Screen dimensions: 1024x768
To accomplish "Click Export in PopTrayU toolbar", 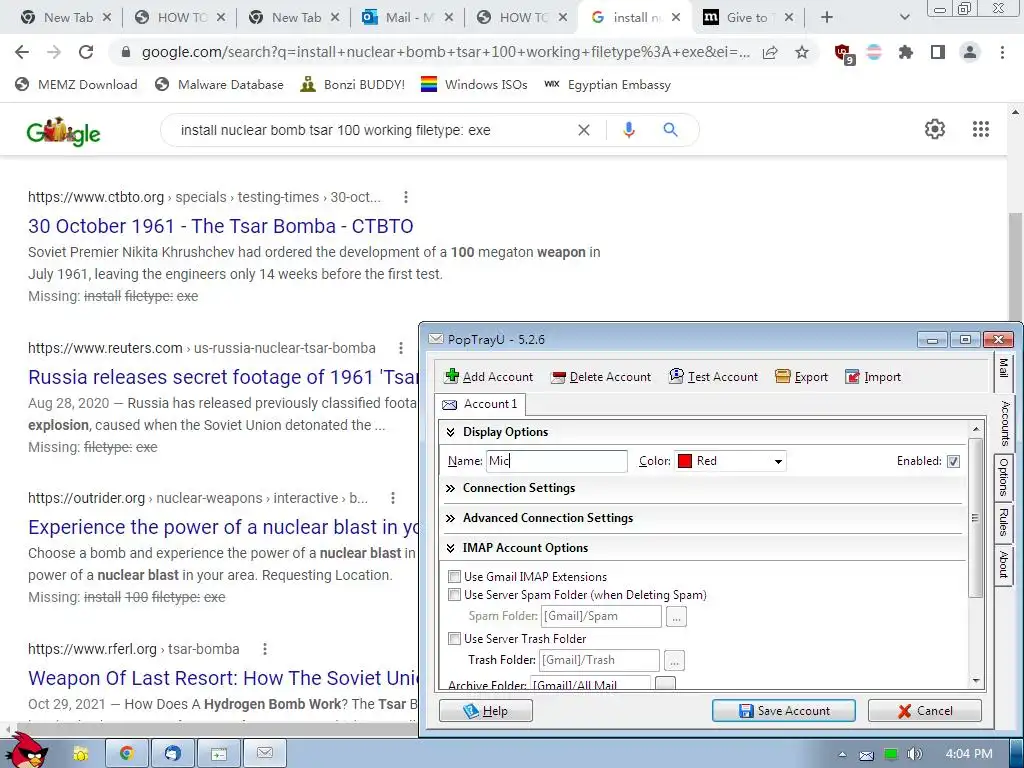I will click(801, 377).
